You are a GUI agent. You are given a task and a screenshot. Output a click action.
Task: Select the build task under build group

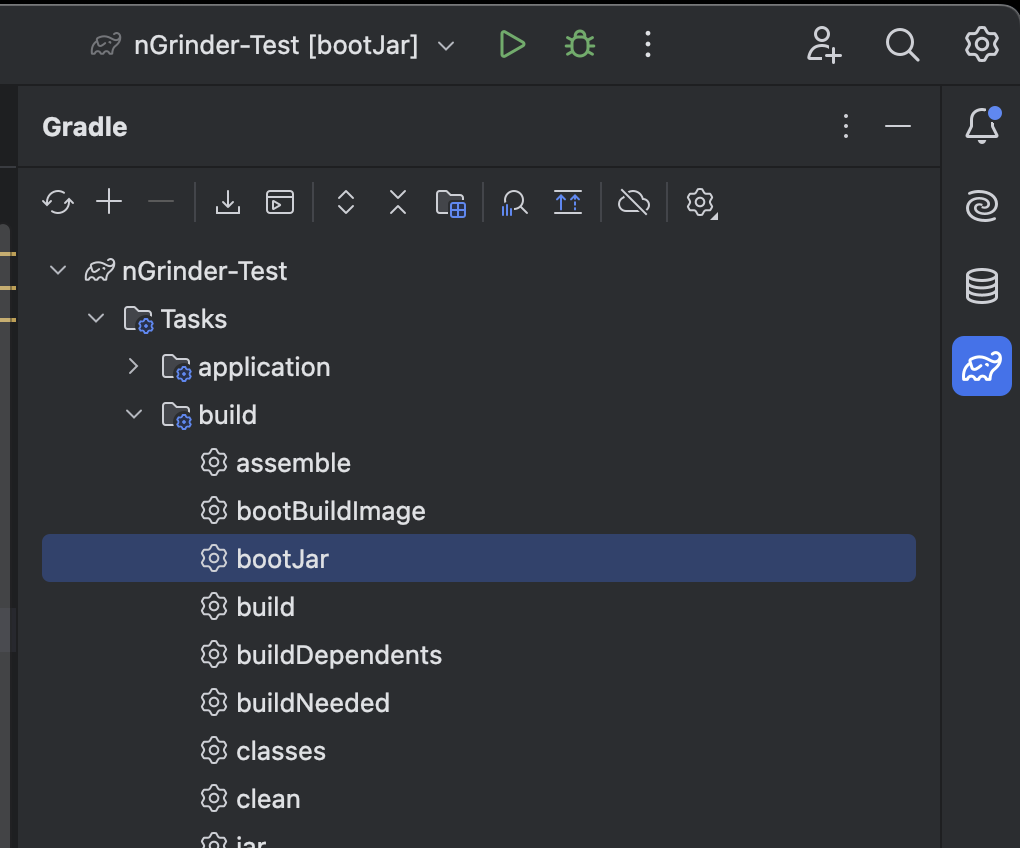coord(265,607)
